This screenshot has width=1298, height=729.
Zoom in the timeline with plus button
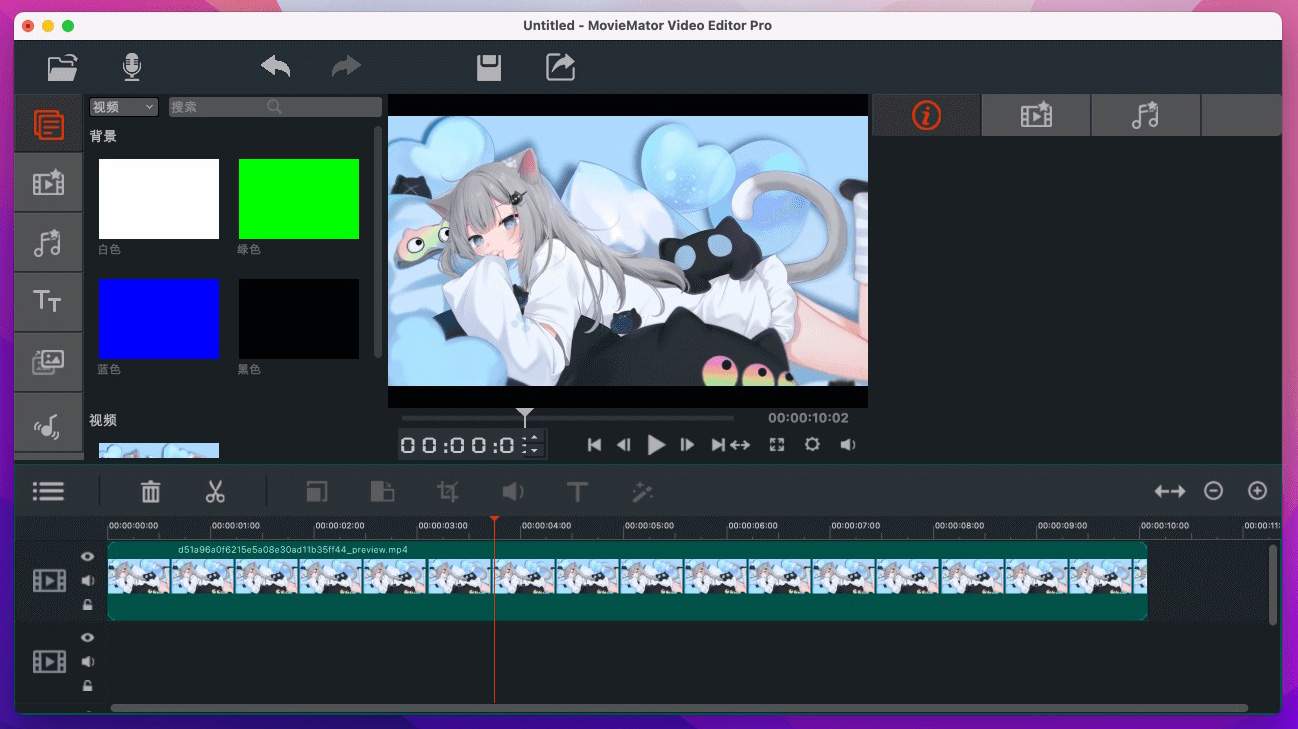(x=1257, y=491)
